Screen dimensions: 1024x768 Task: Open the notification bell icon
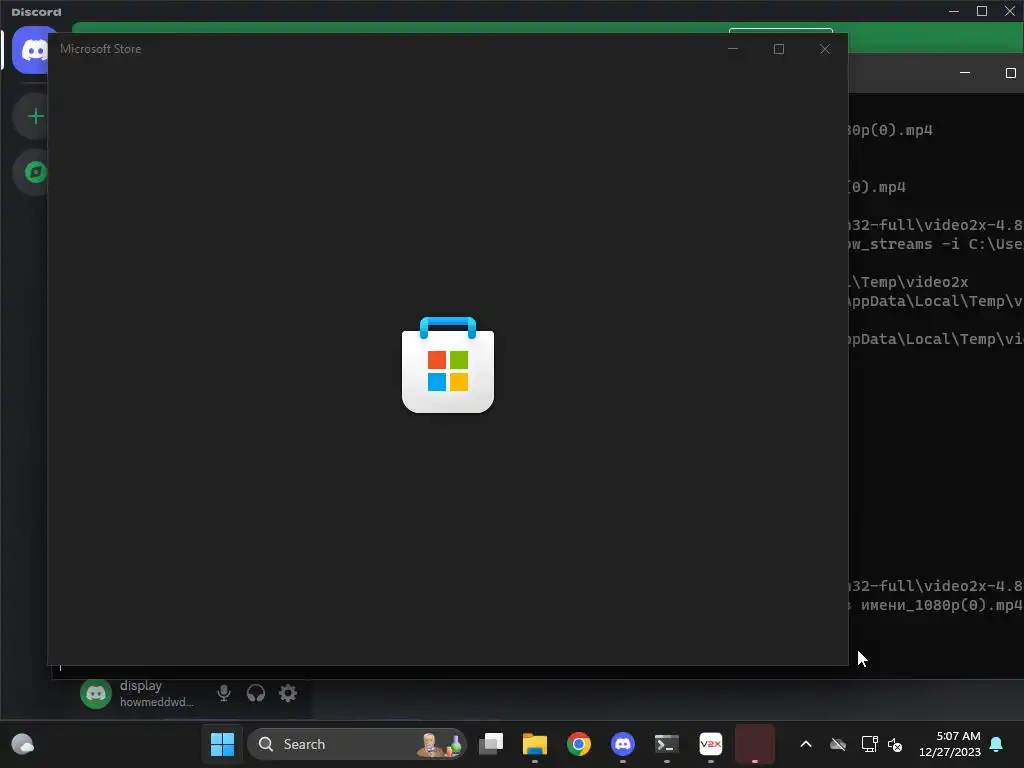pos(997,744)
